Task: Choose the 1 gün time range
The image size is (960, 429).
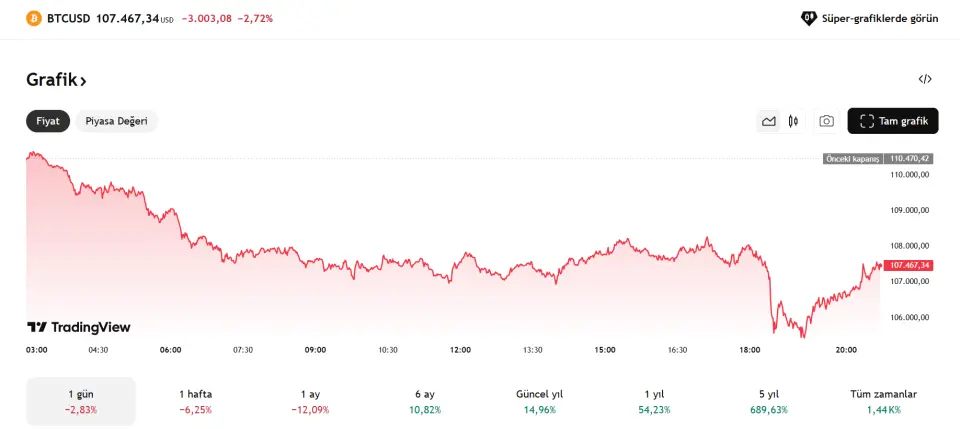Action: coord(81,401)
